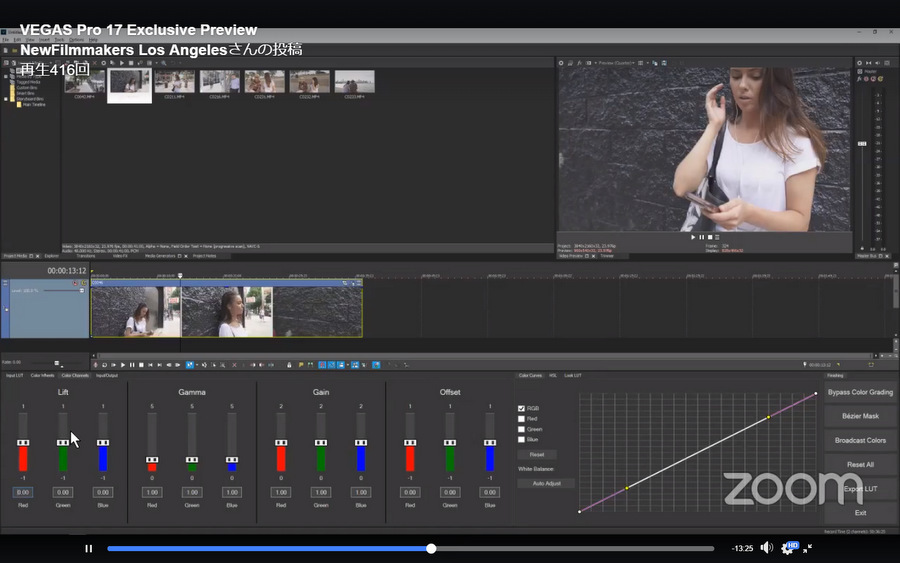Switch to the Color Wheels tab

pyautogui.click(x=42, y=375)
